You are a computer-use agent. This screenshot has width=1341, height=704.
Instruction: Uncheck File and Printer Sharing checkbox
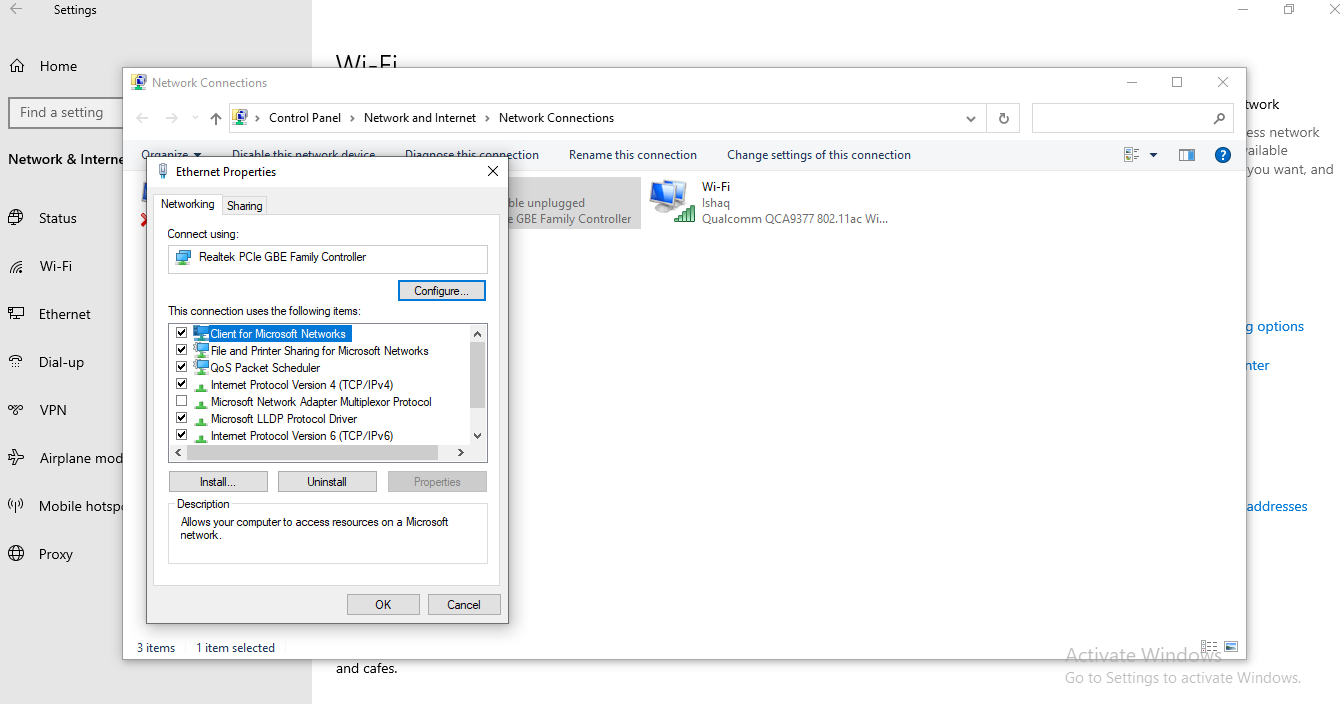(x=181, y=350)
